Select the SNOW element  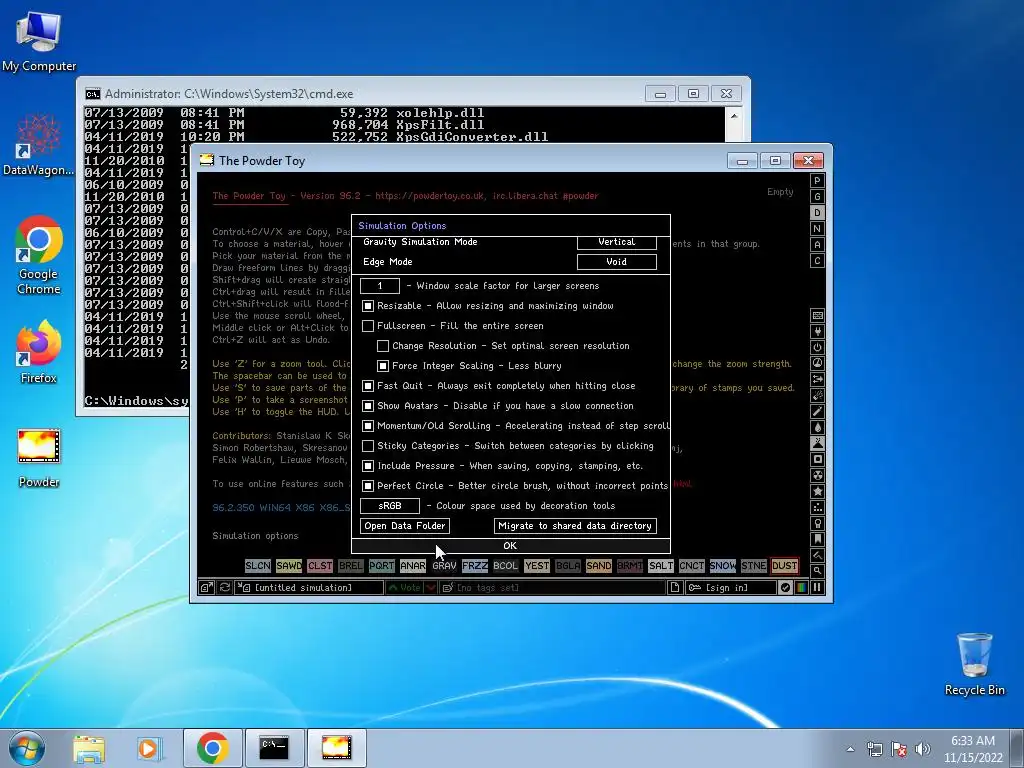pos(722,566)
